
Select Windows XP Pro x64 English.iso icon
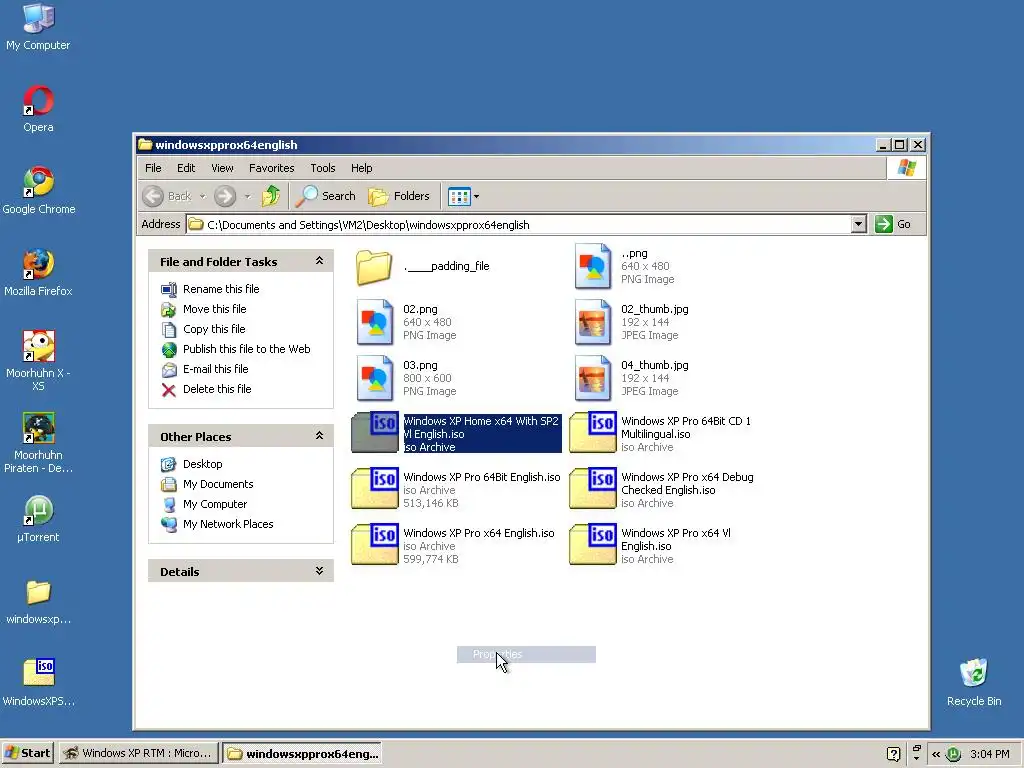375,545
